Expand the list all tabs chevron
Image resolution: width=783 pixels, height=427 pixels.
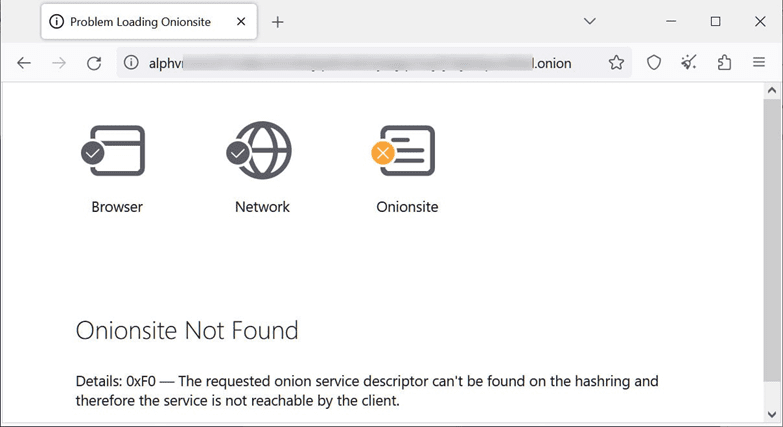click(x=590, y=21)
